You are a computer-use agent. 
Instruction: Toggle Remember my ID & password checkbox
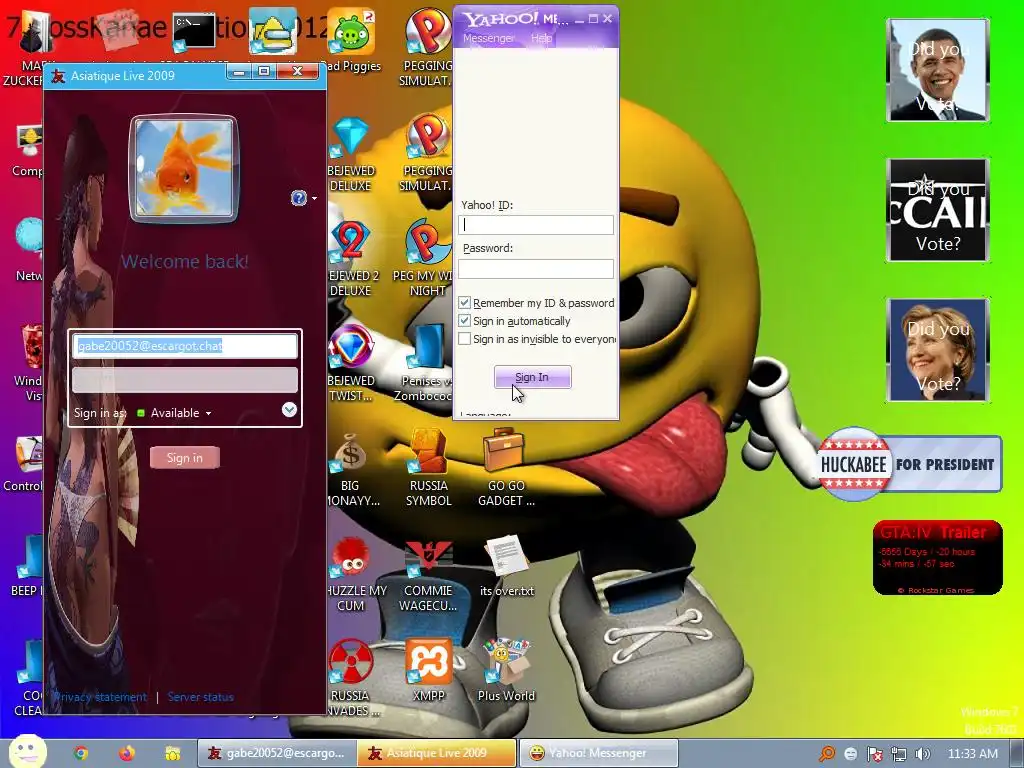[464, 302]
